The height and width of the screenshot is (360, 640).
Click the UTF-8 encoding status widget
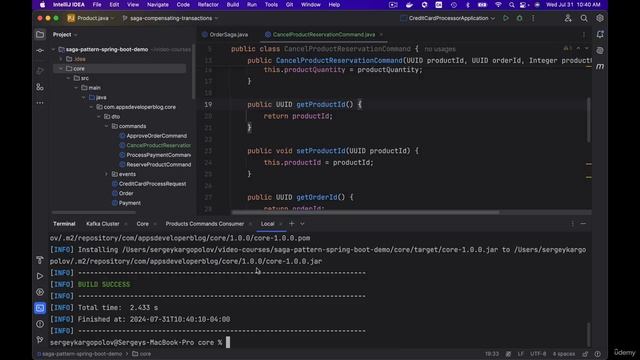538,354
